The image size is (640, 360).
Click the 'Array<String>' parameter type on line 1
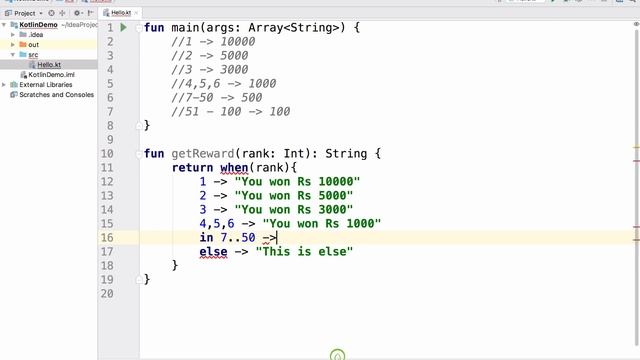click(294, 28)
